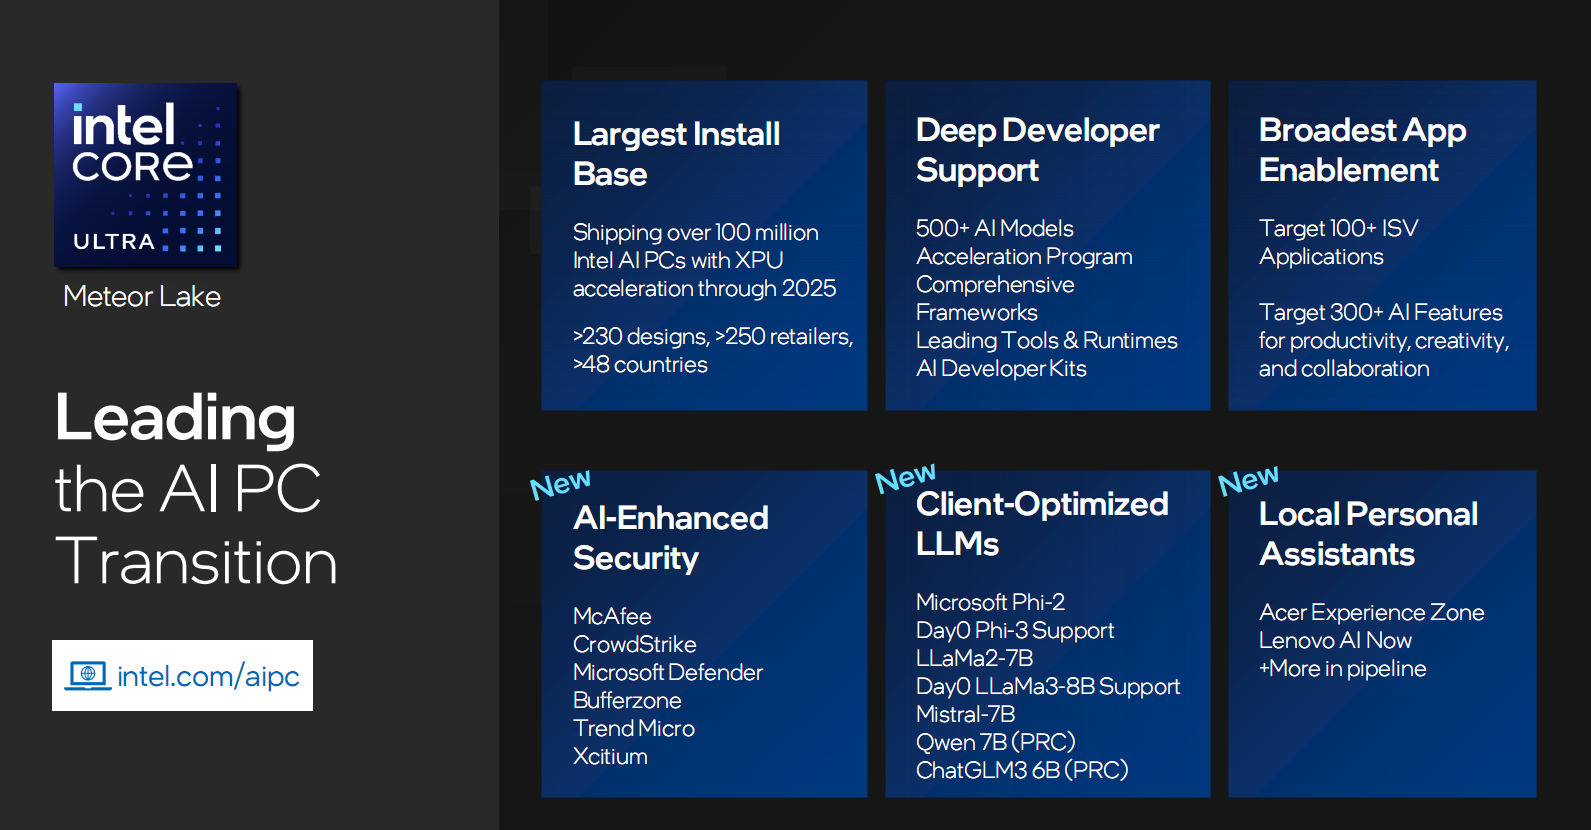Click the 'Comprehensive' text line

995,284
